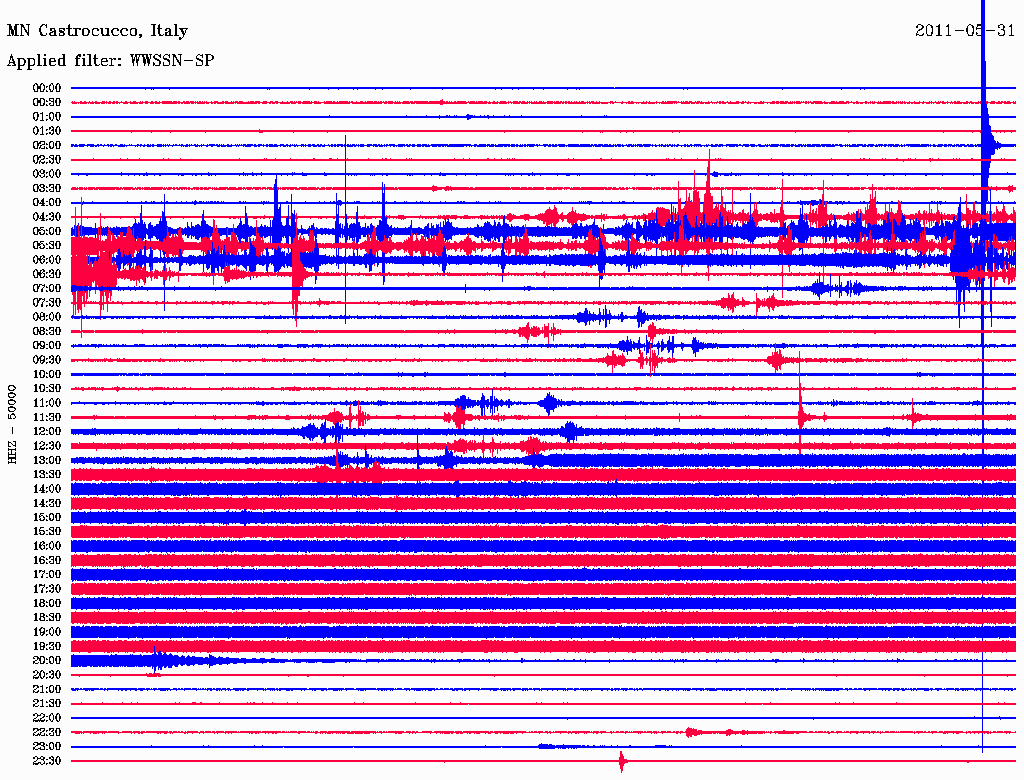Click the 09:00 time label
This screenshot has width=1024, height=780.
47,346
